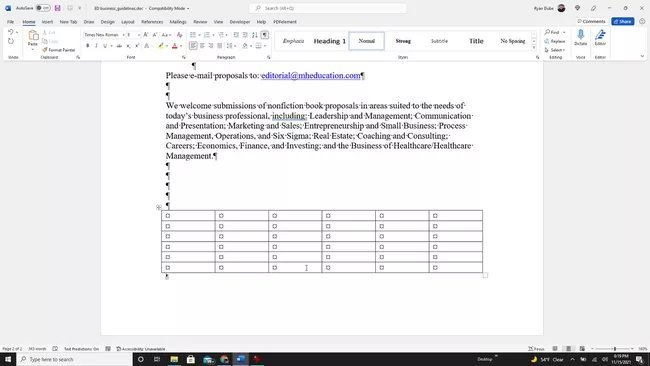Switch to the Layout tab
The image size is (650, 366).
128,22
